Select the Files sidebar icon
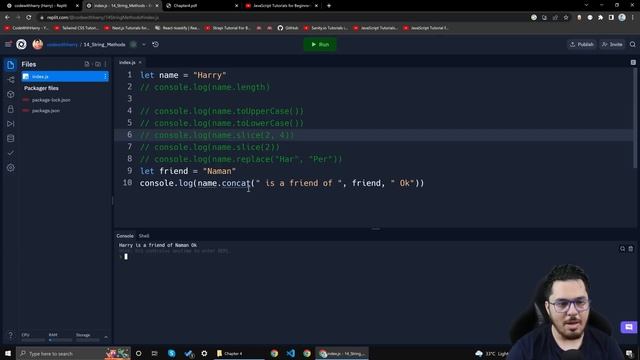This screenshot has width=640, height=360. [11, 64]
